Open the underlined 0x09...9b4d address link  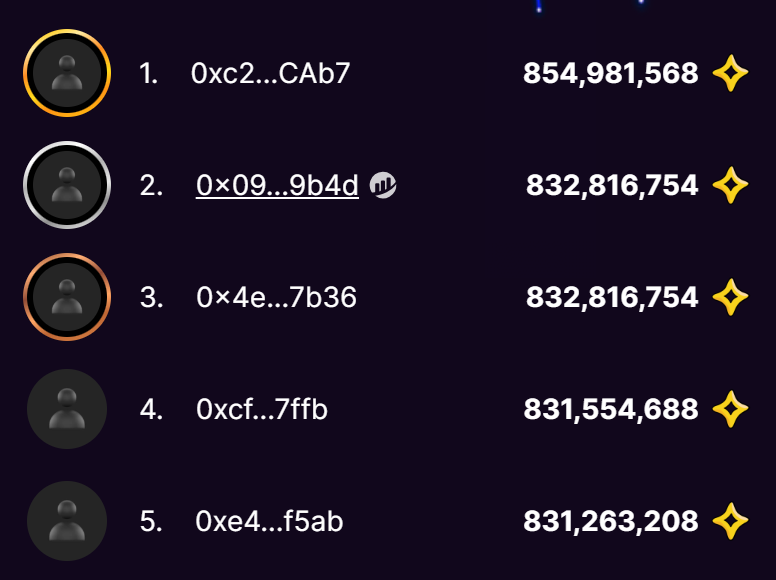(x=277, y=185)
